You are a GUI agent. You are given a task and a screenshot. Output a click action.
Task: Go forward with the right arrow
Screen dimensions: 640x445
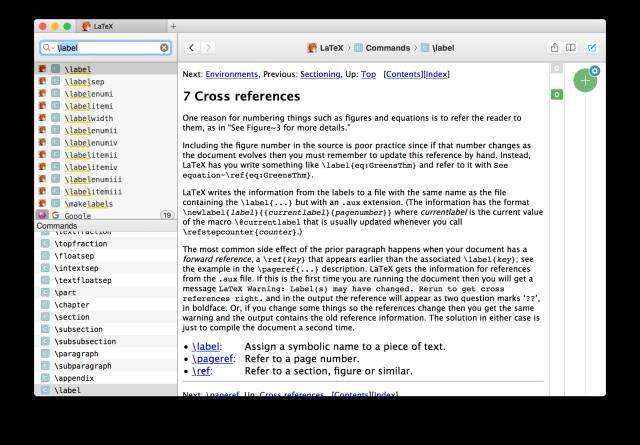point(208,48)
